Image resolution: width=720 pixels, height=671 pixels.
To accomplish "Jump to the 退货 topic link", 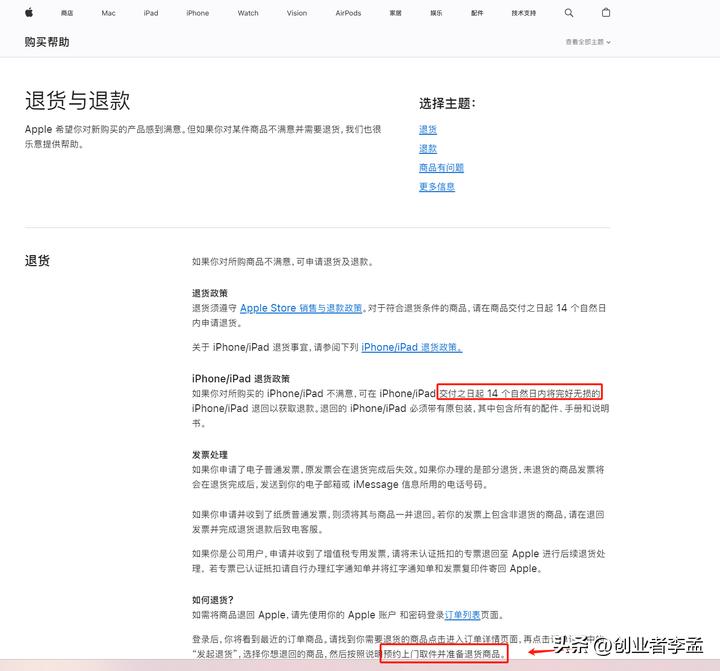I will coord(428,130).
